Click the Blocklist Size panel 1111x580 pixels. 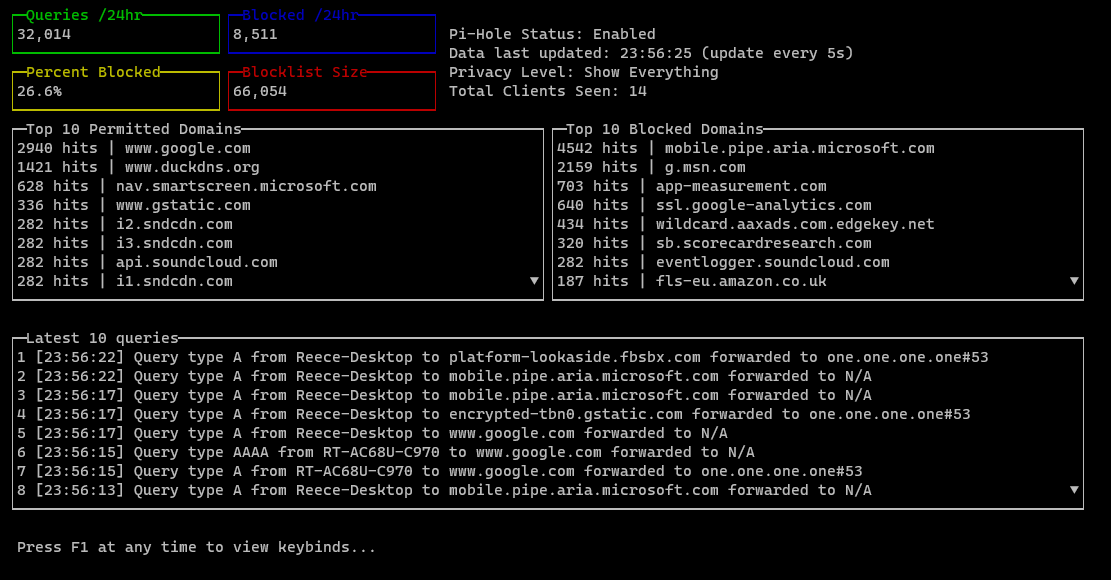331,91
